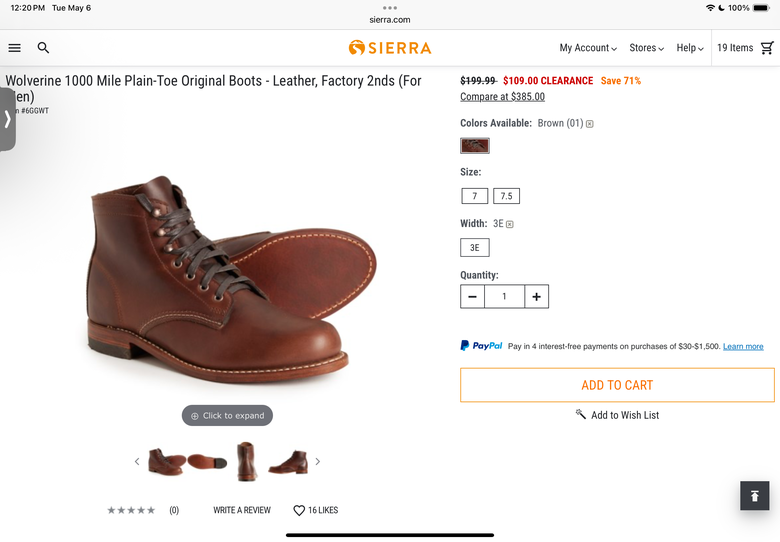Select size 7

click(475, 196)
